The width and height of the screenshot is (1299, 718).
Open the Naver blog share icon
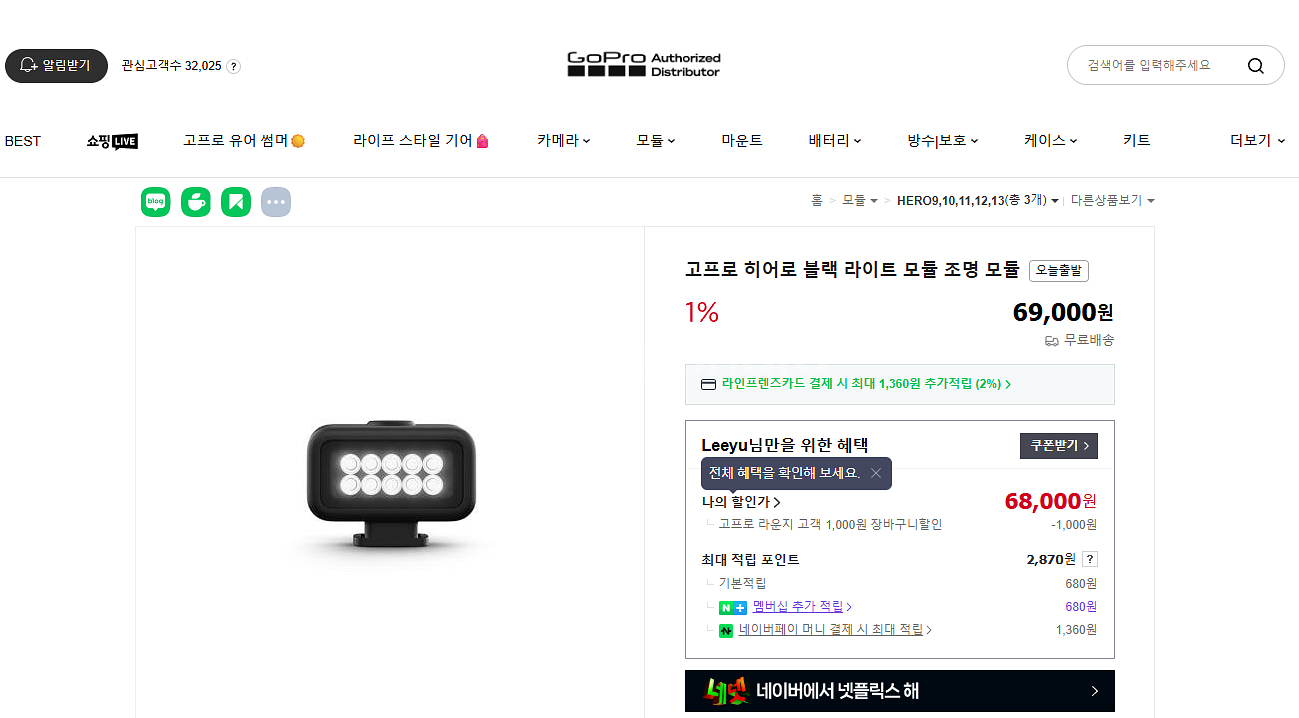tap(156, 202)
